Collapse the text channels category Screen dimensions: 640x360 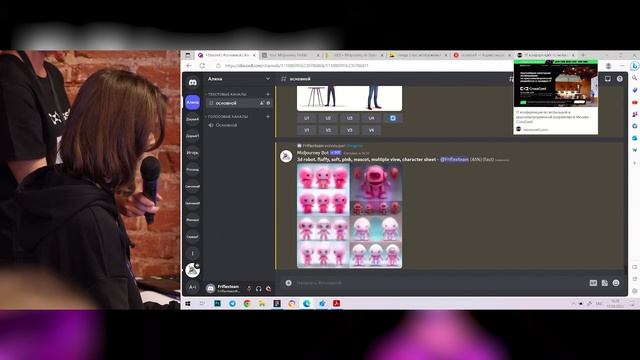pyautogui.click(x=227, y=94)
